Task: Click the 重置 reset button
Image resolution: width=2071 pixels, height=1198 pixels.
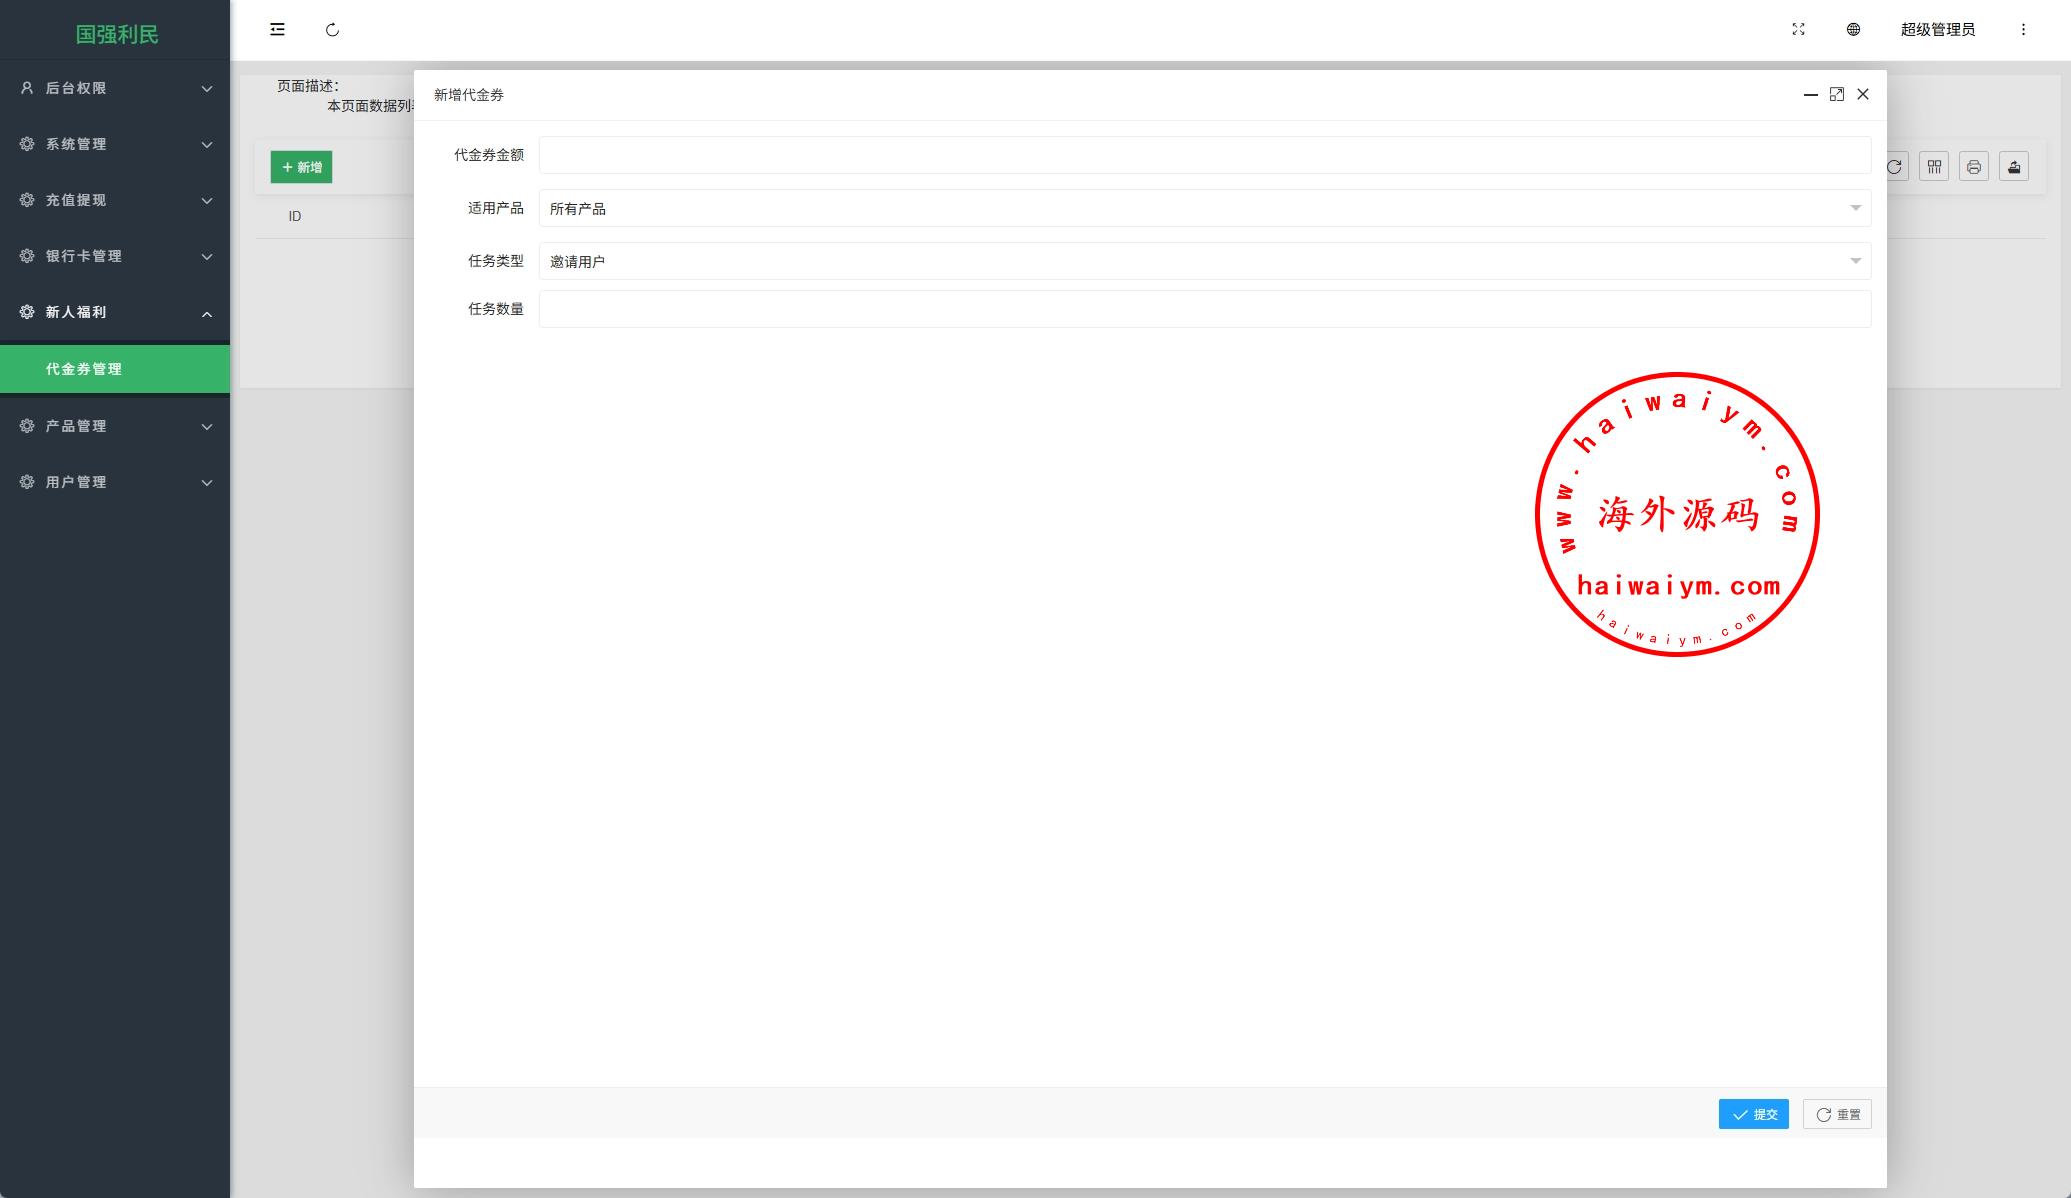Action: coord(1837,1114)
